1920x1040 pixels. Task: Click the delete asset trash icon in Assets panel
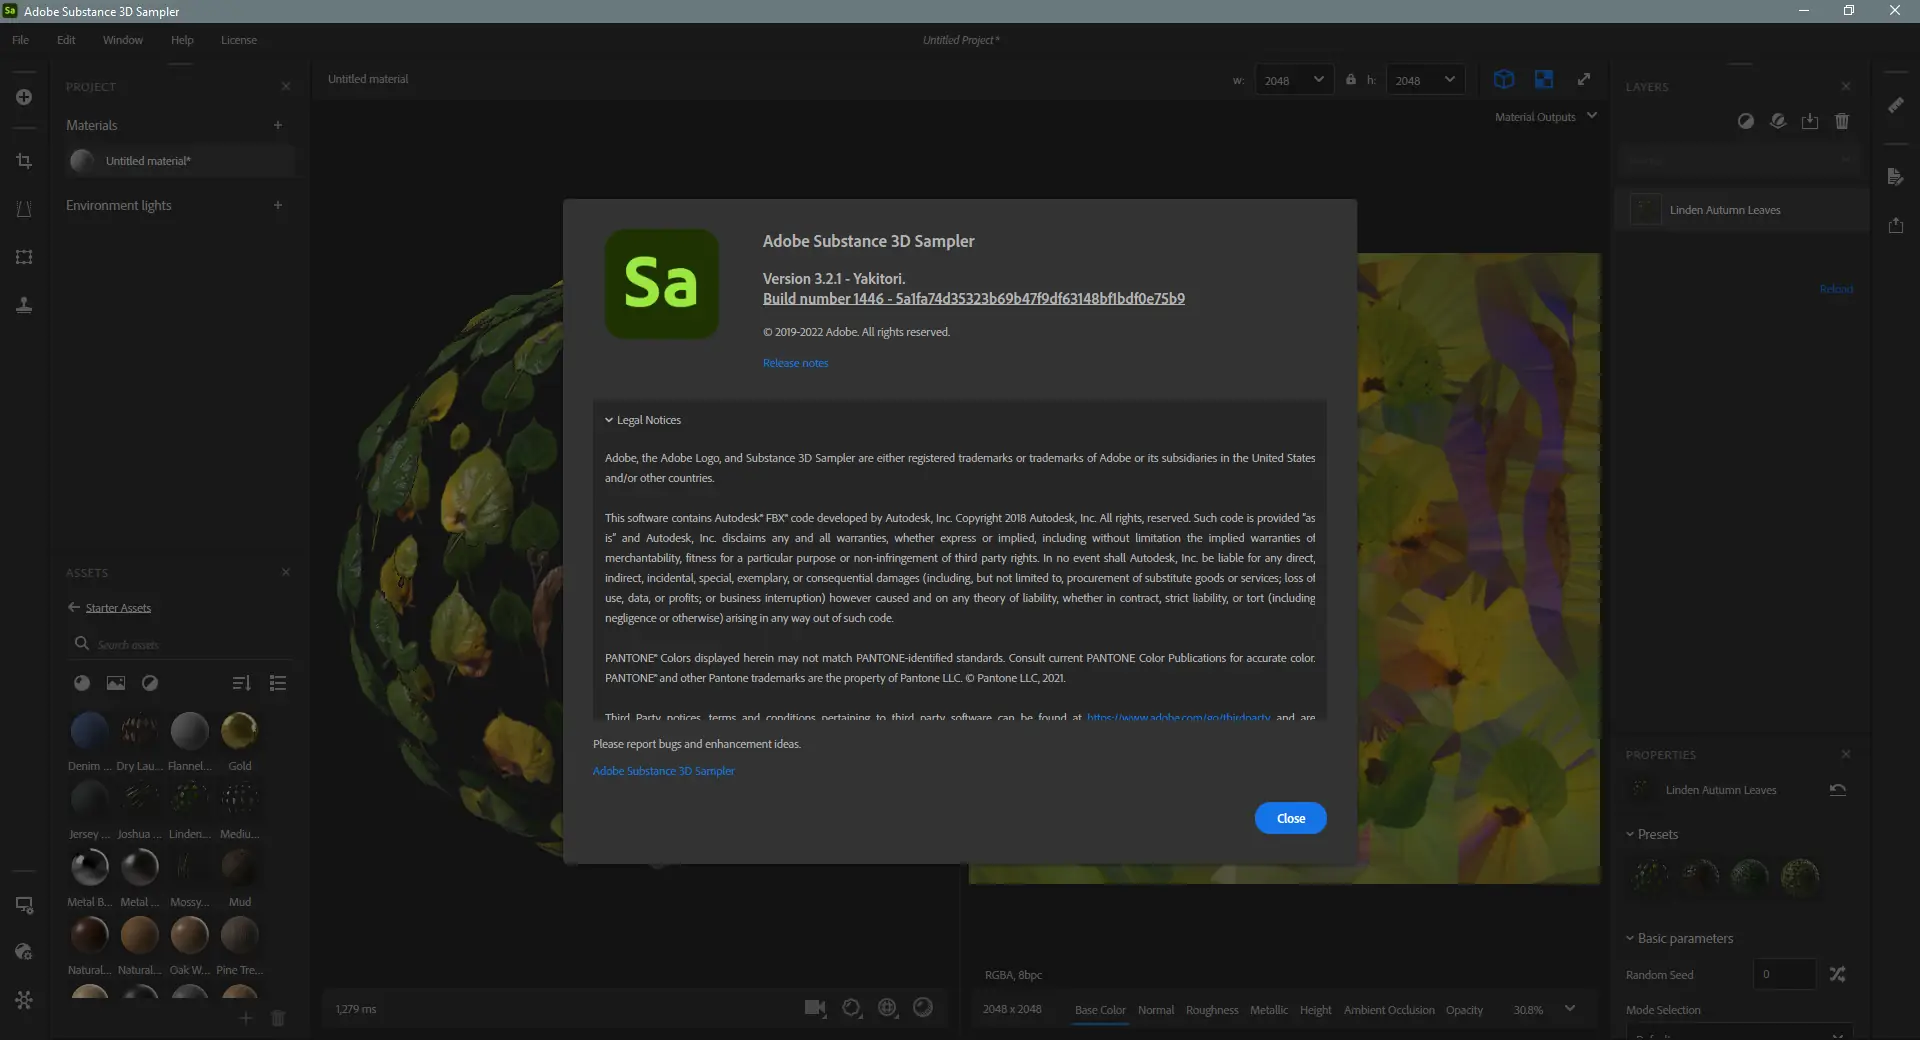click(278, 1018)
